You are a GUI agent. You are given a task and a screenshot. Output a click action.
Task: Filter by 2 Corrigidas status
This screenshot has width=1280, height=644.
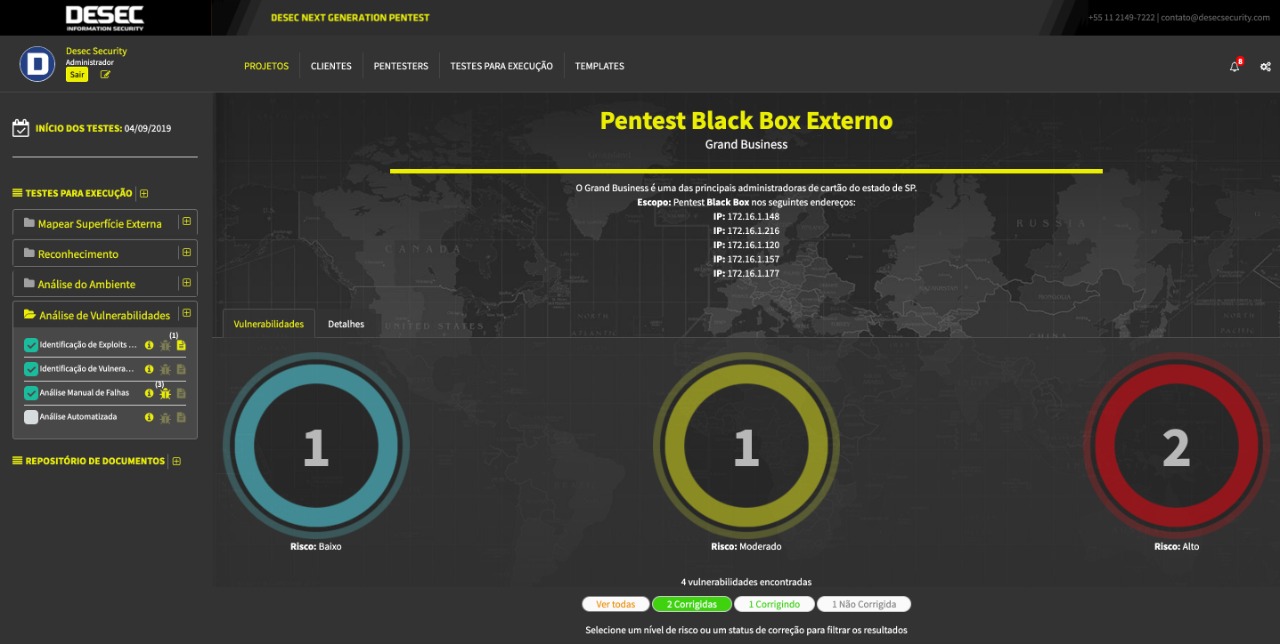point(692,604)
